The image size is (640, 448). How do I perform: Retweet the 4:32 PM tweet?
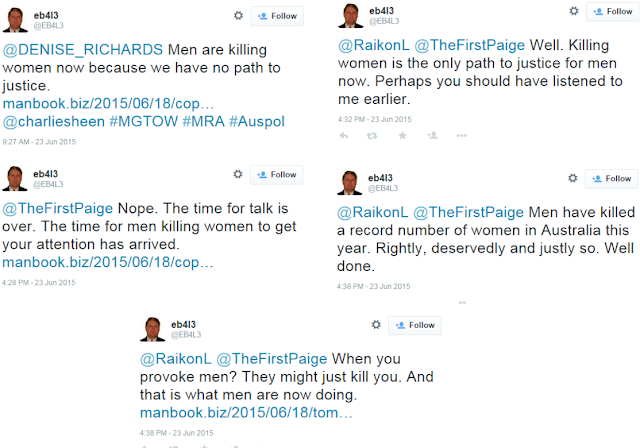pos(372,135)
